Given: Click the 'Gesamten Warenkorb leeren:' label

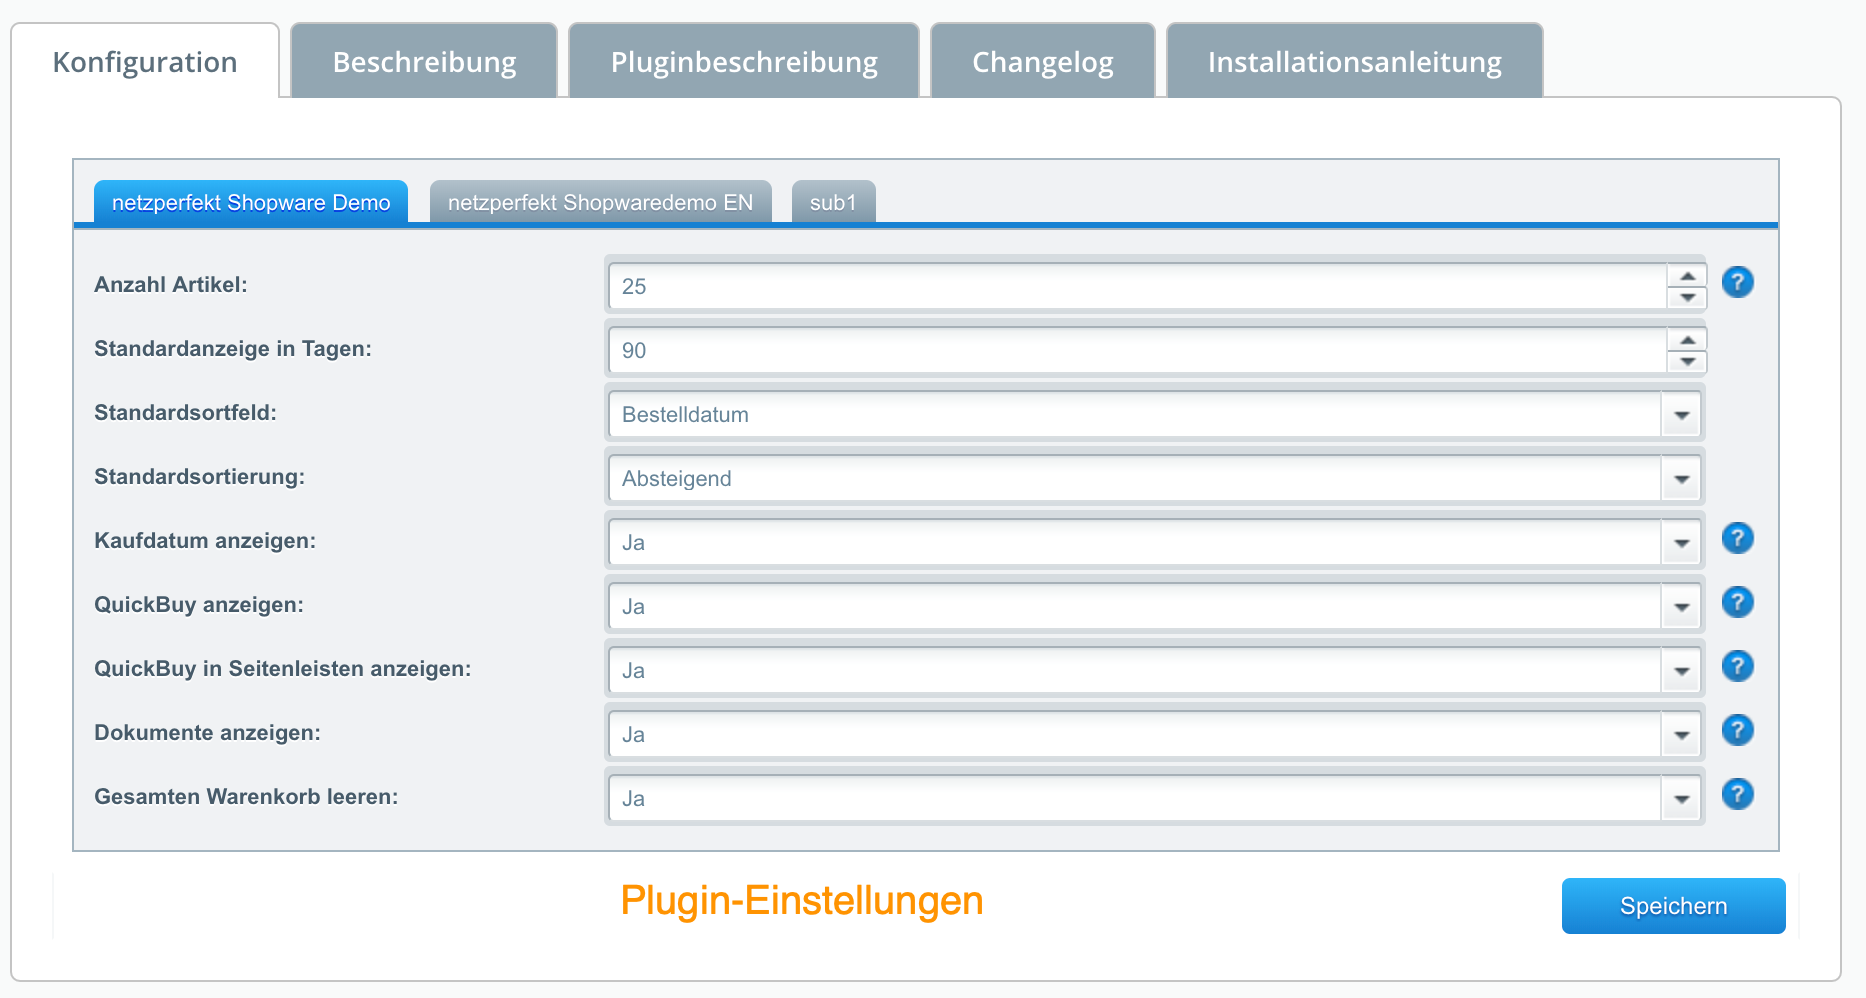Looking at the screenshot, I should [x=246, y=797].
